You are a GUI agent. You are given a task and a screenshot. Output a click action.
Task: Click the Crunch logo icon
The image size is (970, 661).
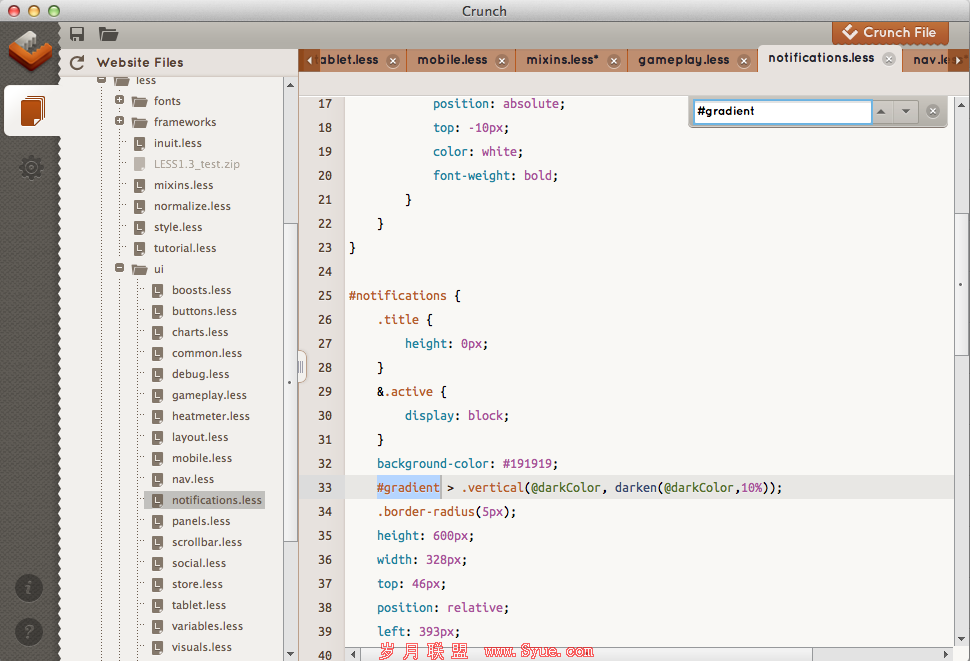coord(30,50)
